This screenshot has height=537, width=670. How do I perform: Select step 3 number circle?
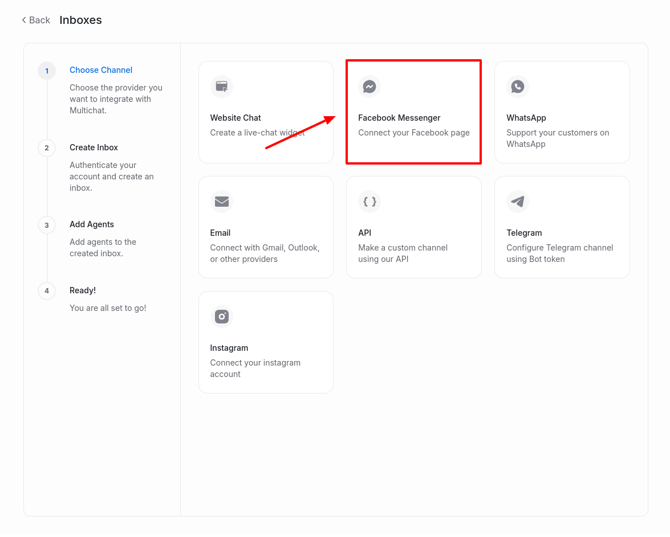[47, 225]
